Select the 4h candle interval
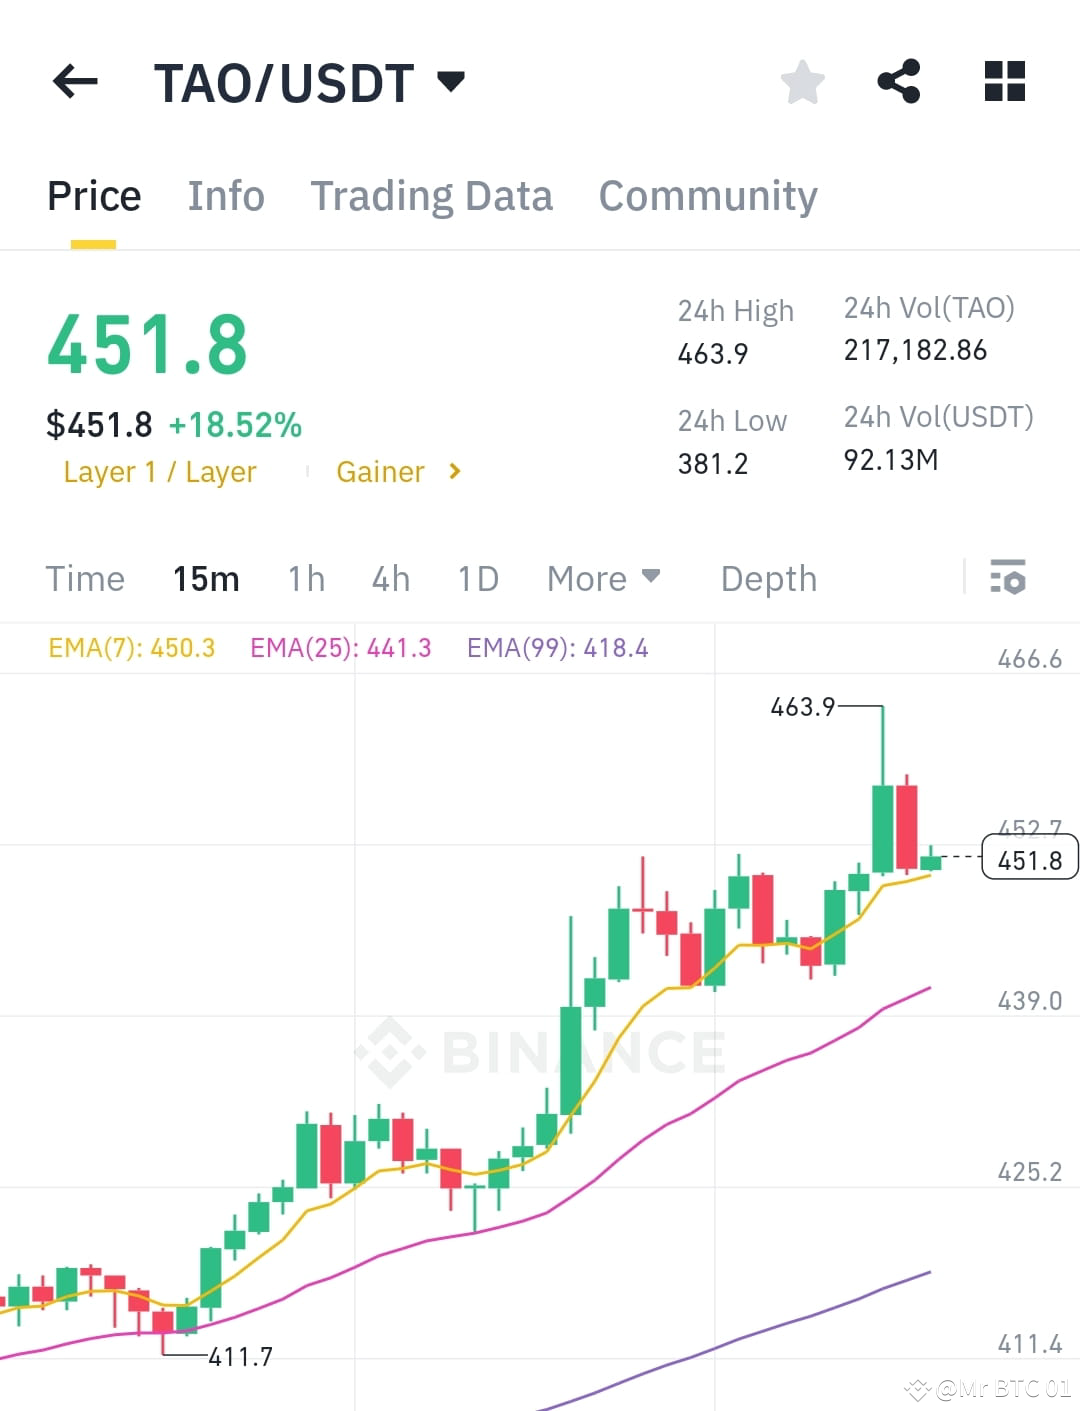 tap(390, 578)
